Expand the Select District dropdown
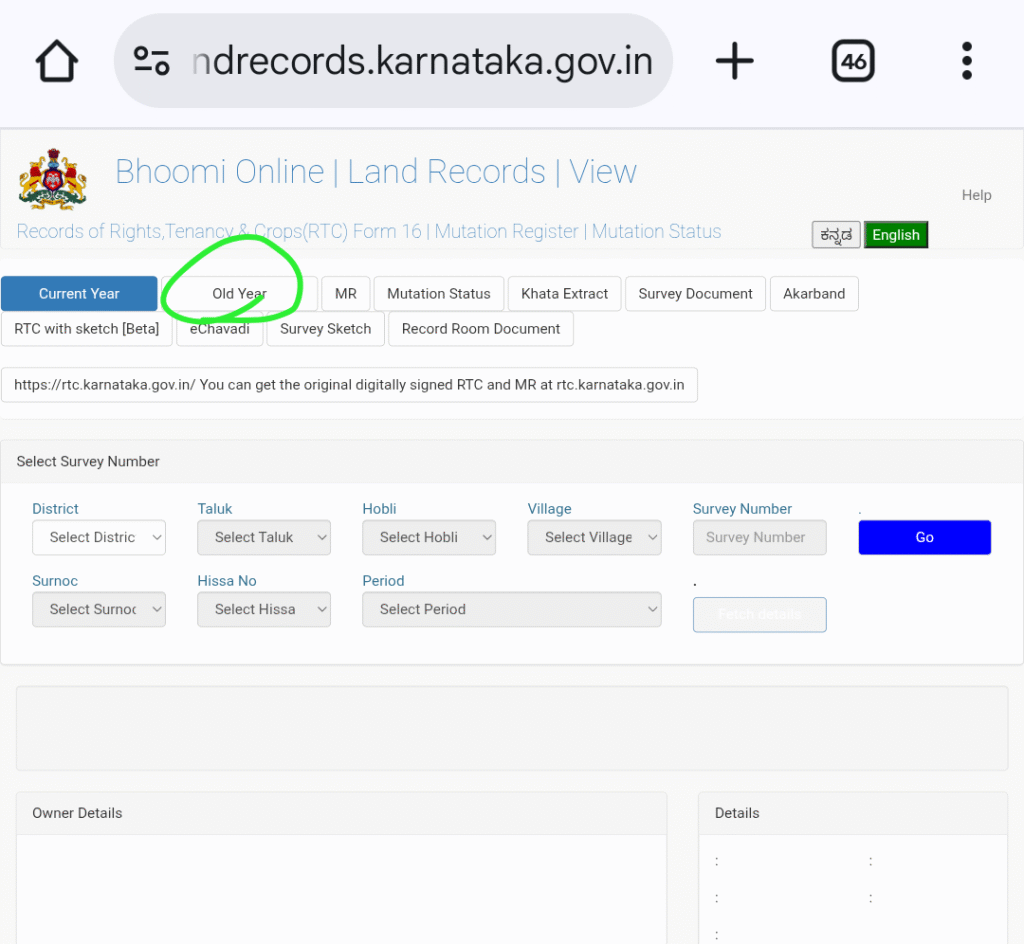This screenshot has width=1024, height=944. coord(99,537)
